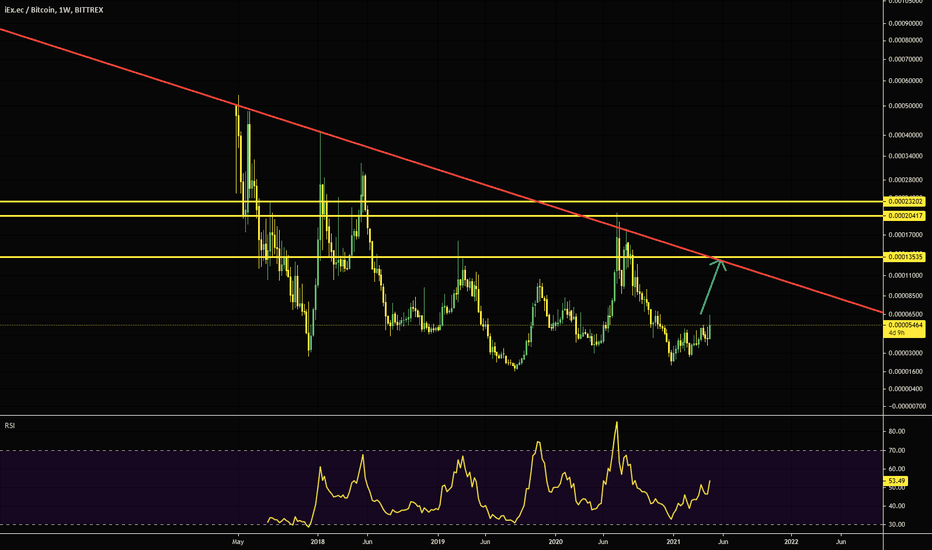Screen dimensions: 932x550
Task: Select the horizontal line at 0.00013535
Action: pyautogui.click(x=442, y=257)
